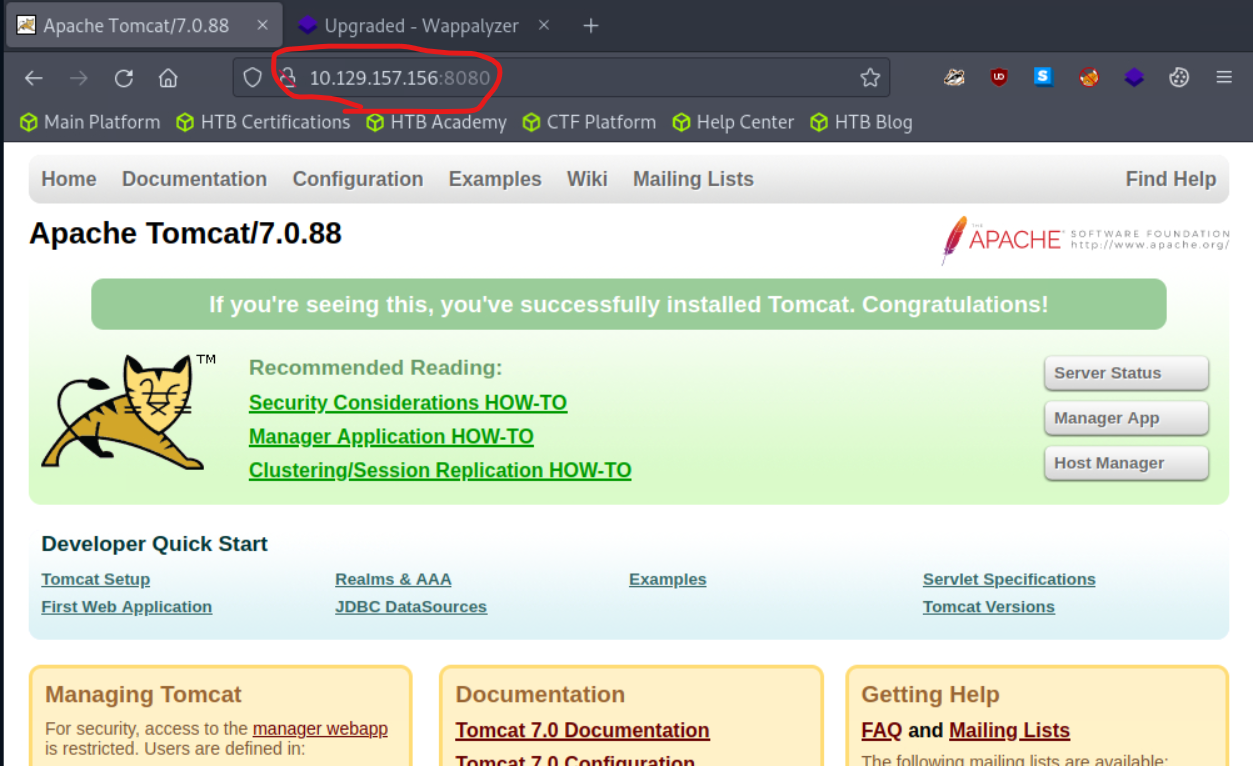Switch to the Upgraded - Wappalyzer tab
The width and height of the screenshot is (1253, 766).
[425, 26]
